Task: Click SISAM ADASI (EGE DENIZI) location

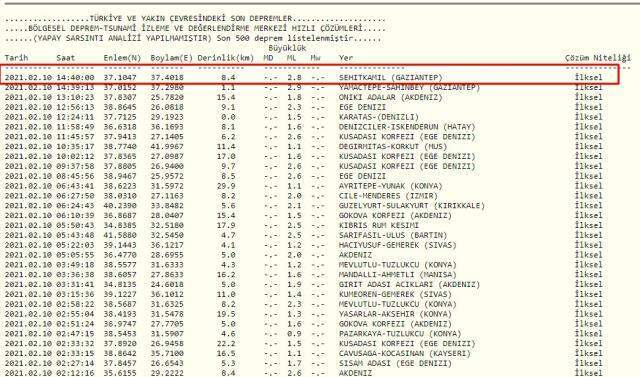Action: pos(395,363)
